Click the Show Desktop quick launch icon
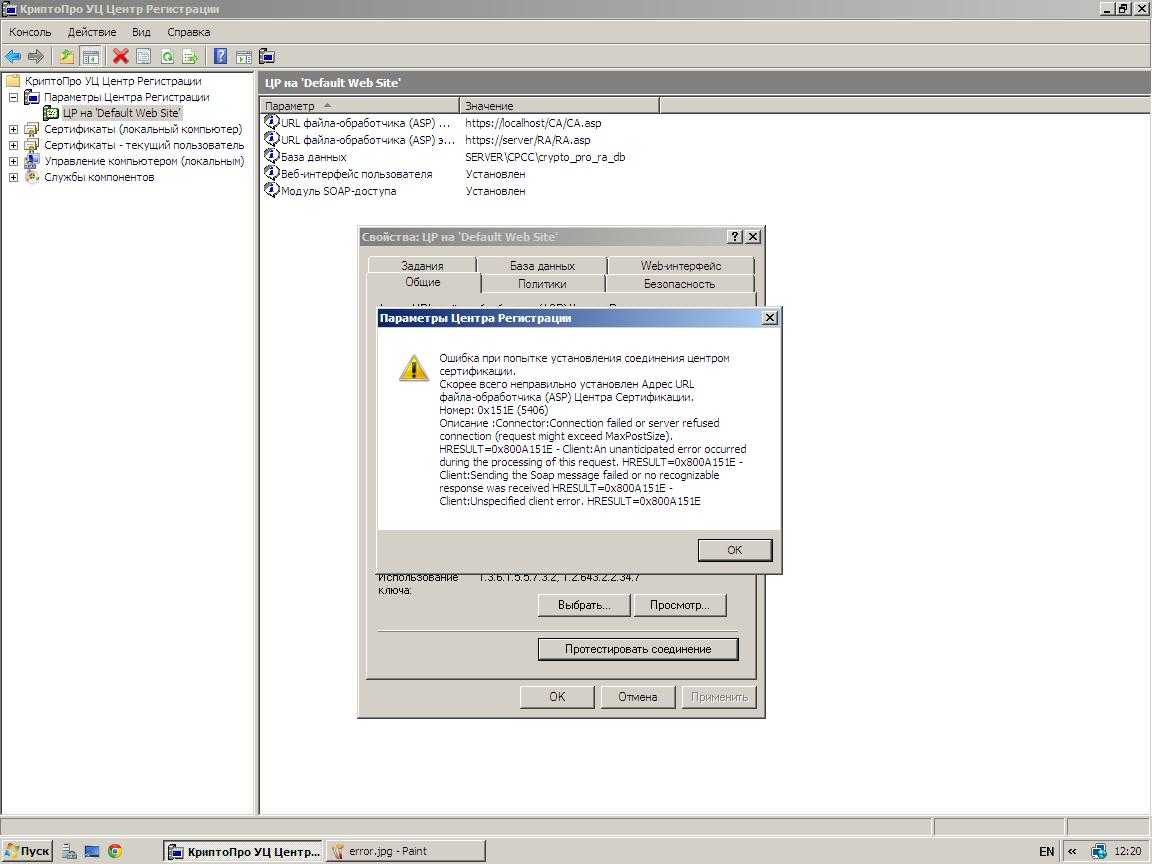The height and width of the screenshot is (864, 1152). click(92, 851)
